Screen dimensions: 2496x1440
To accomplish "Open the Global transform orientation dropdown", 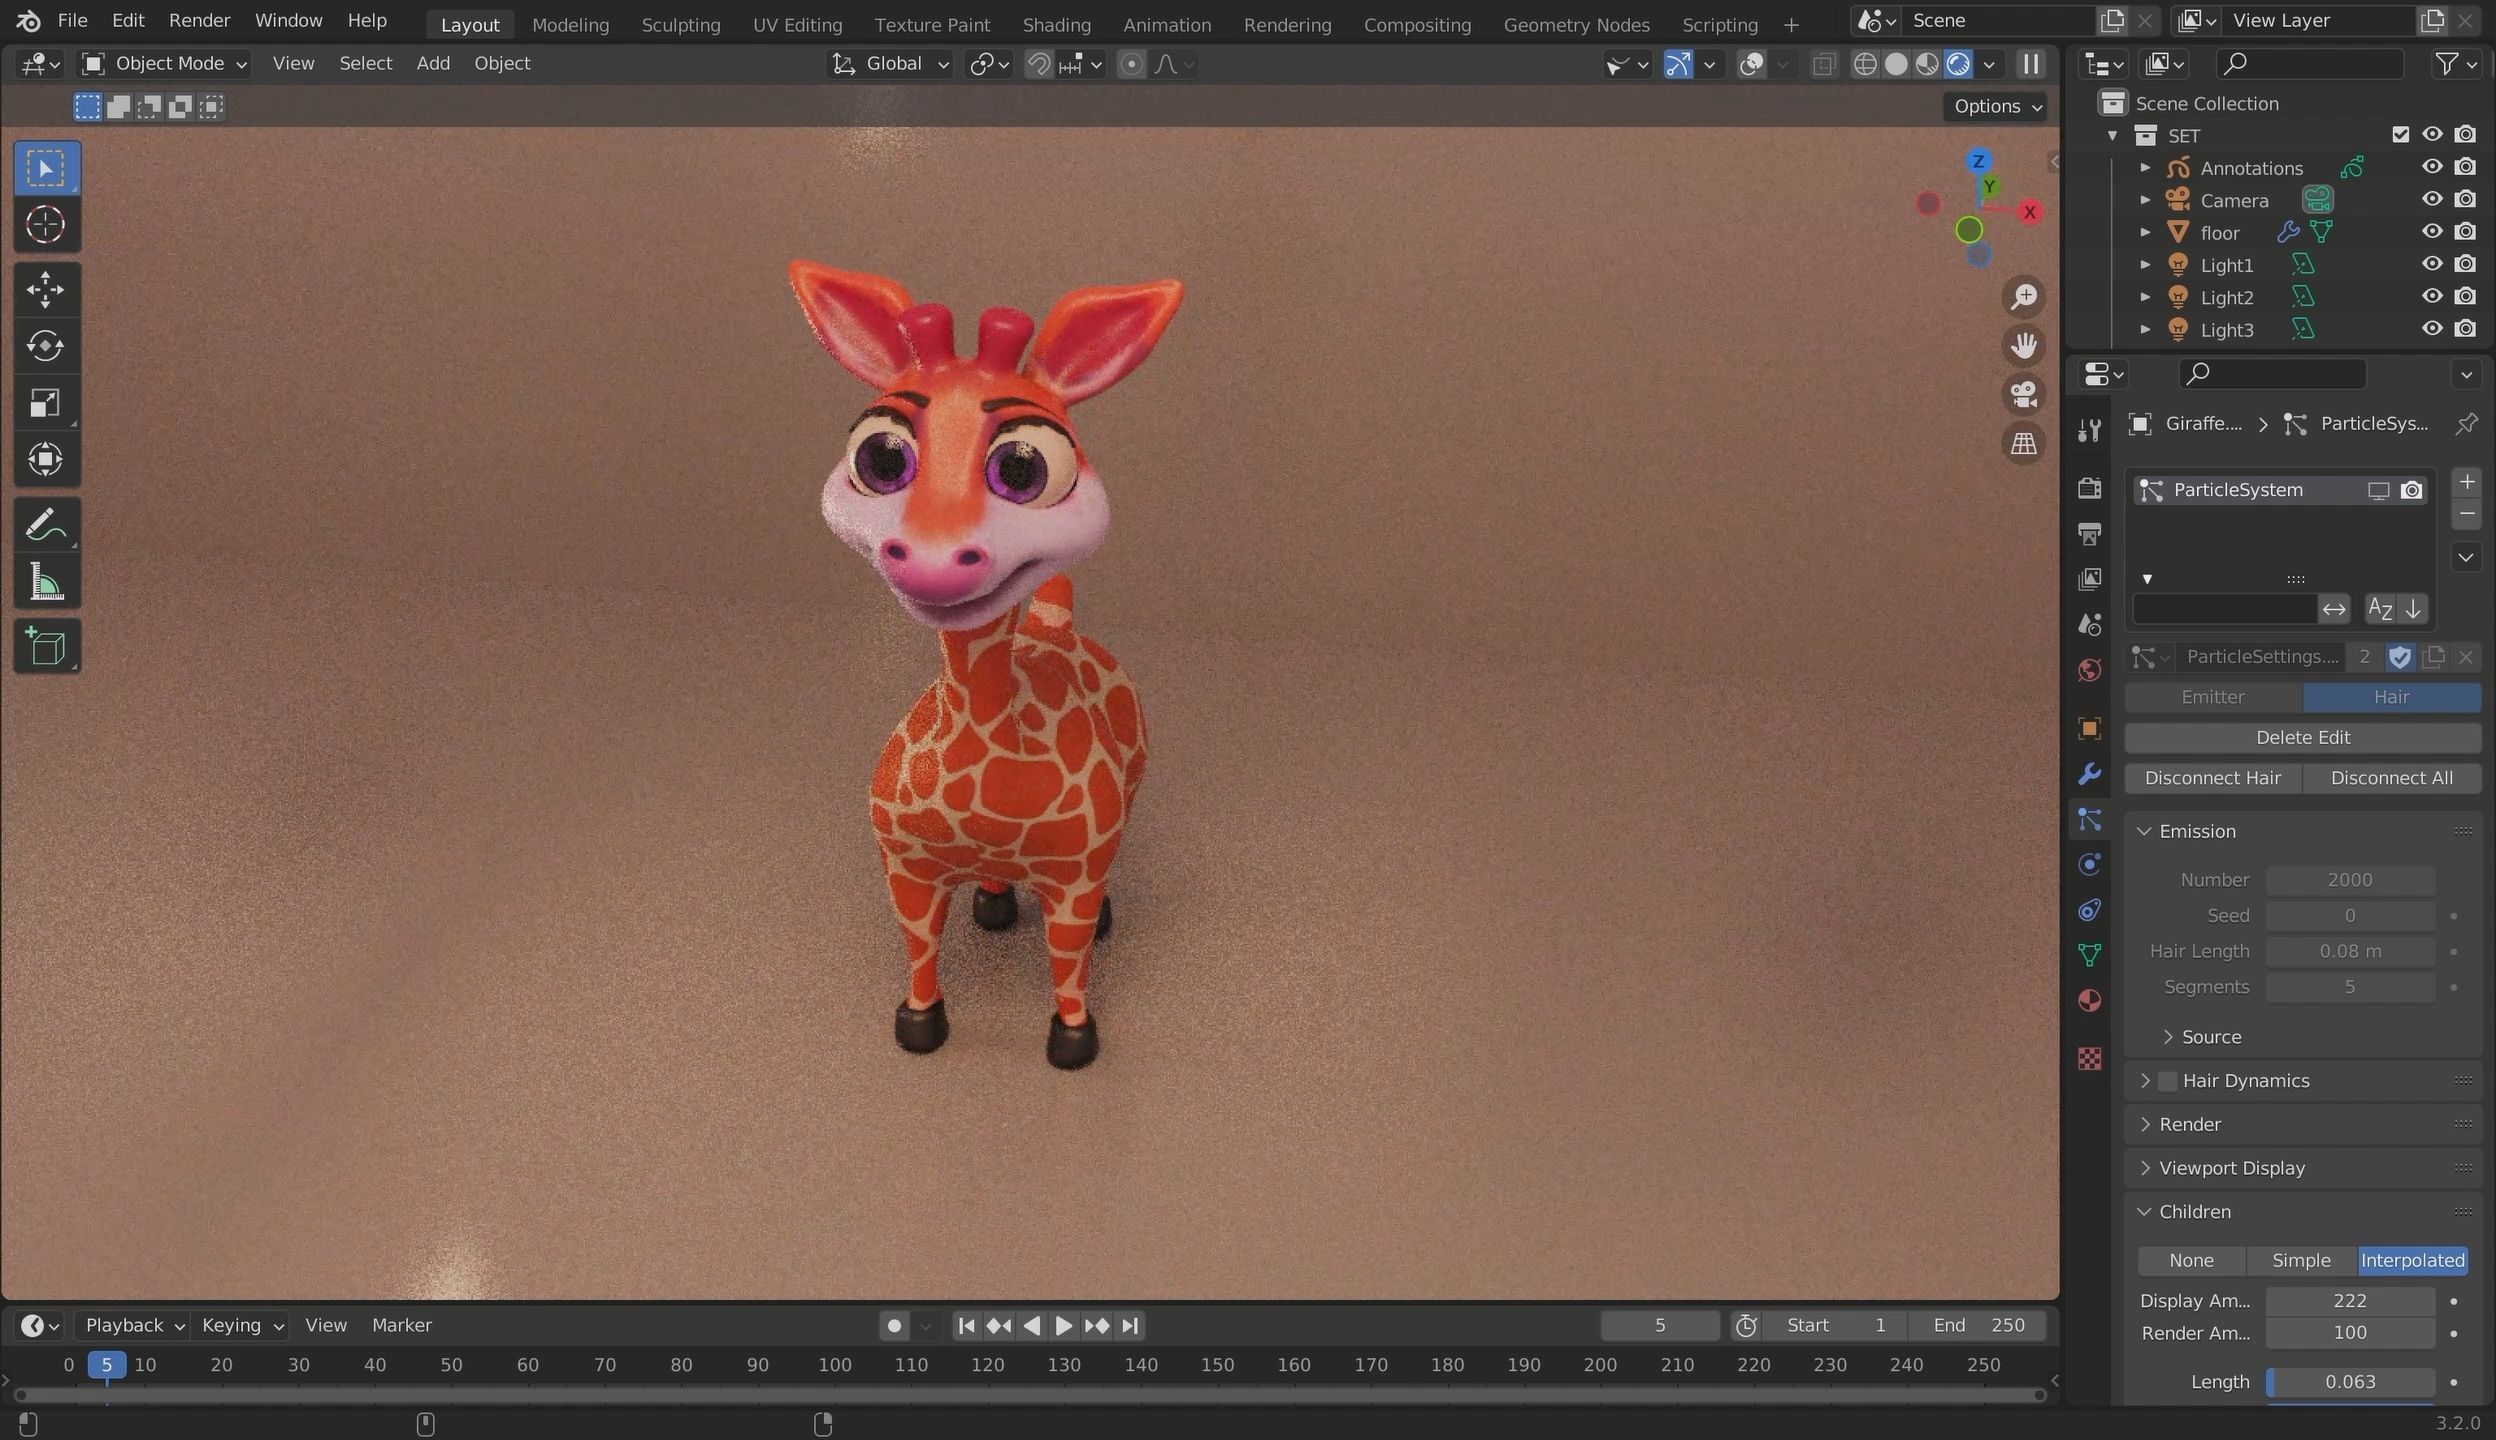I will coord(891,64).
